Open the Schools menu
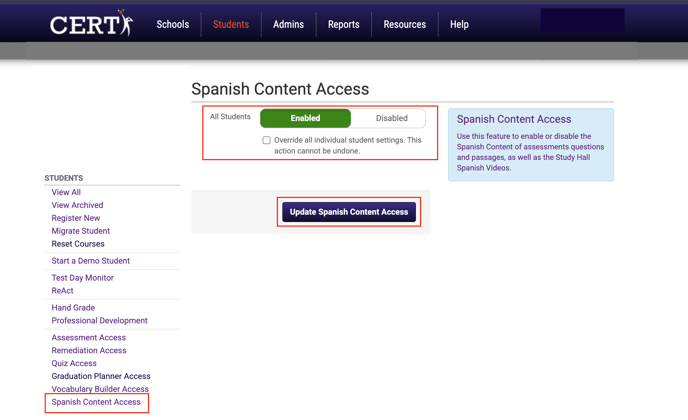688x420 pixels. (172, 25)
